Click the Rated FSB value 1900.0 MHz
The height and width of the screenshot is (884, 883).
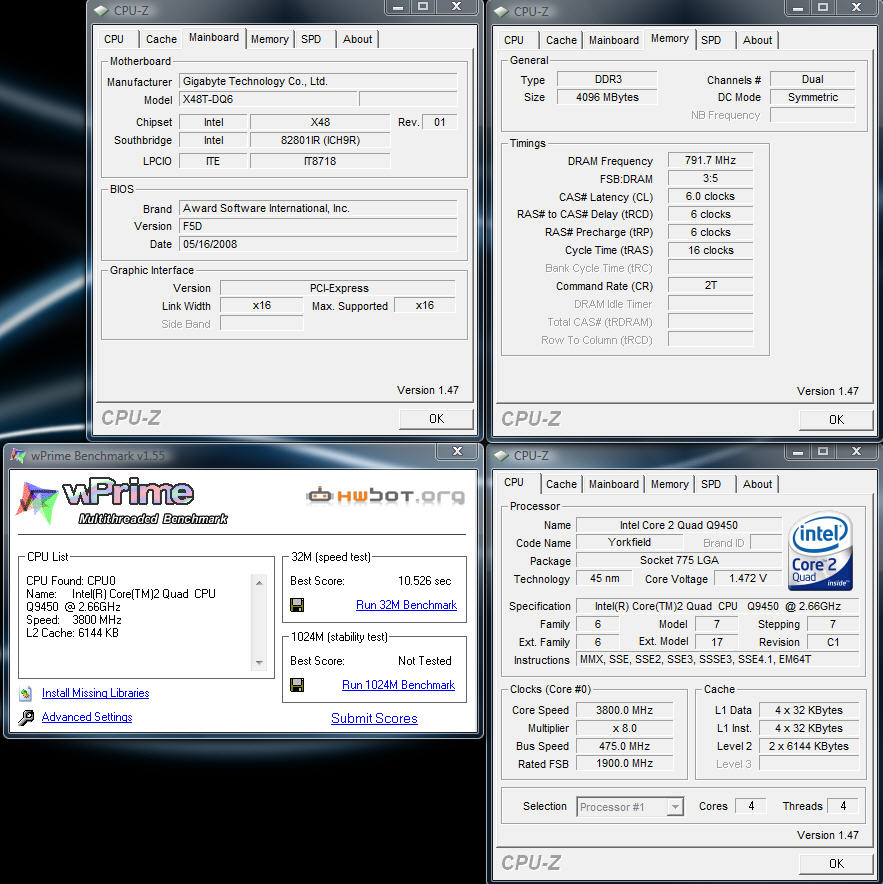[625, 763]
